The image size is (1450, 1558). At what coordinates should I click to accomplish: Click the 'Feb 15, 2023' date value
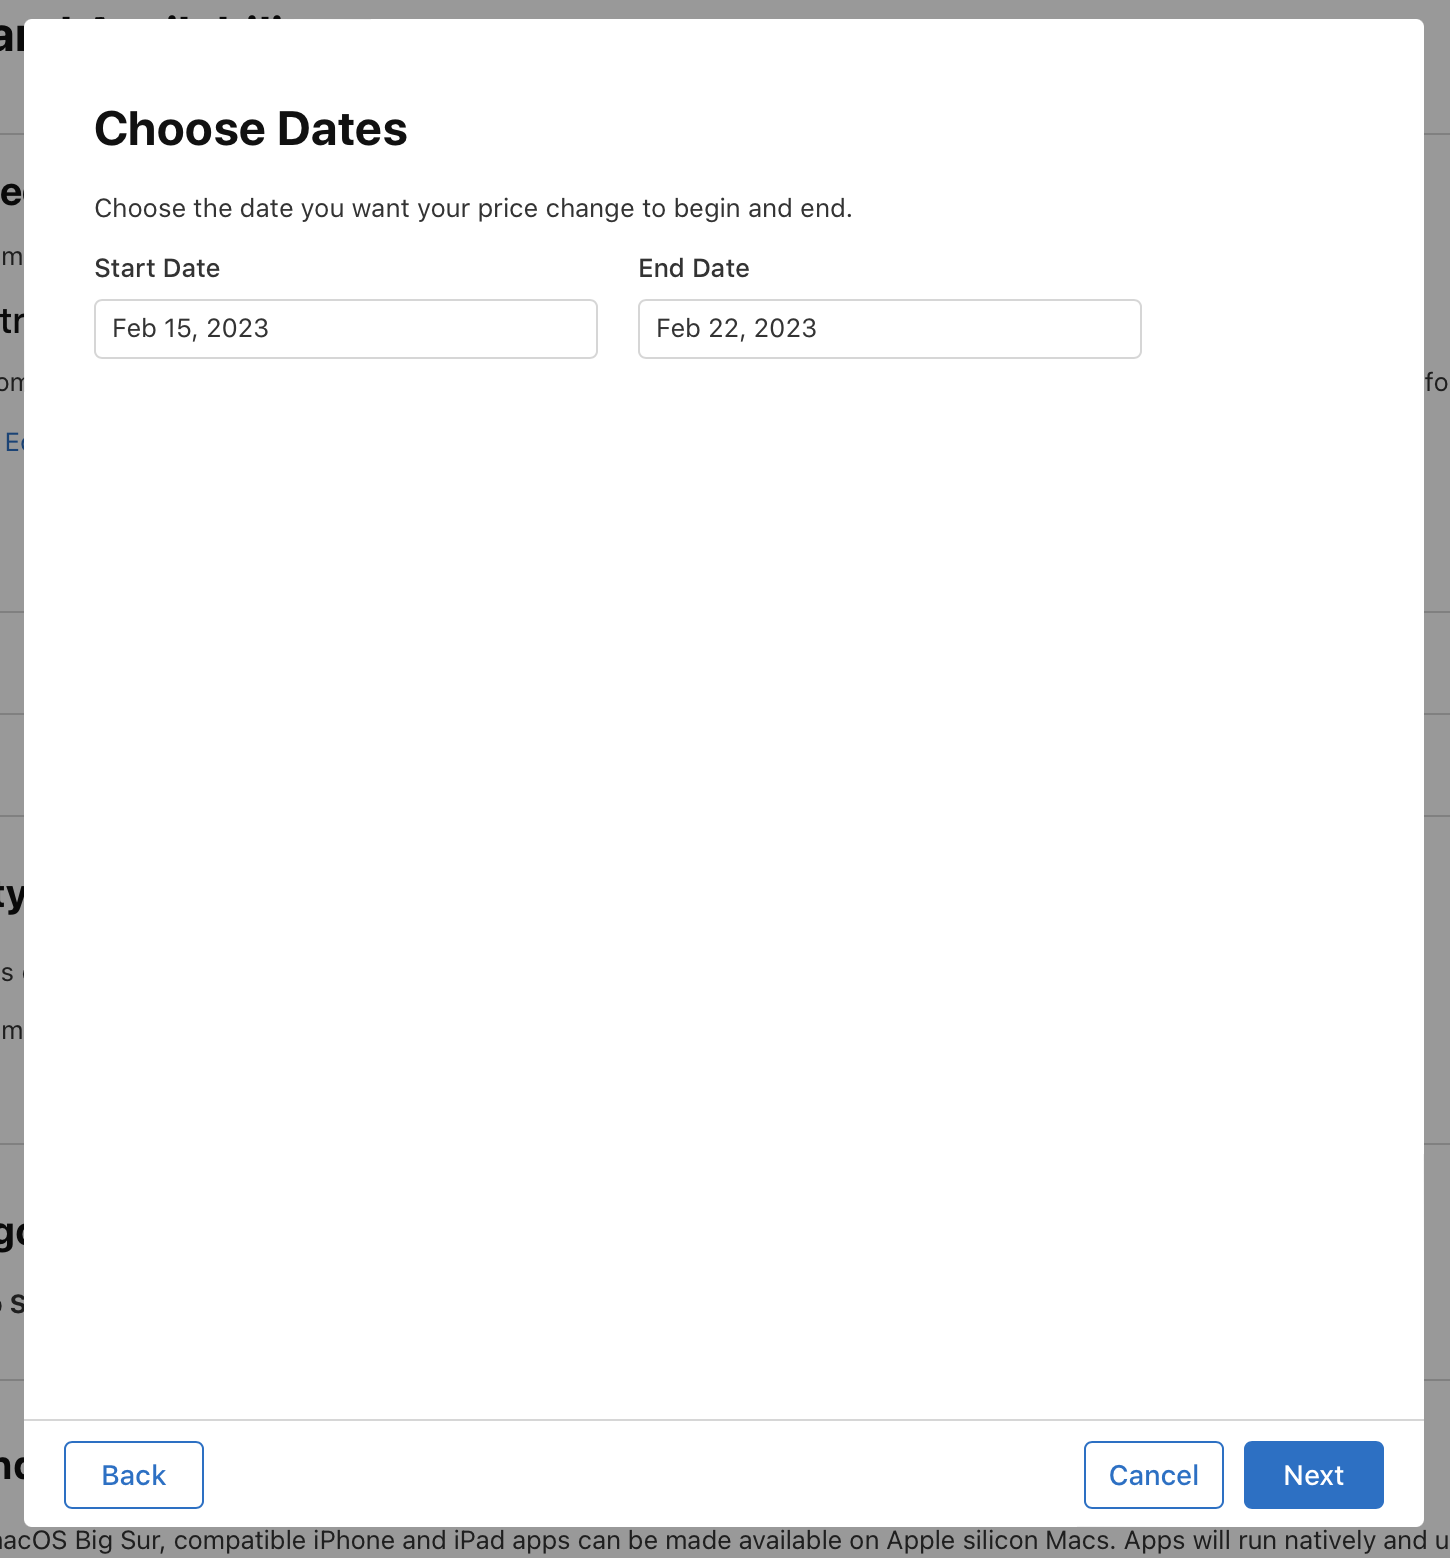pos(190,329)
